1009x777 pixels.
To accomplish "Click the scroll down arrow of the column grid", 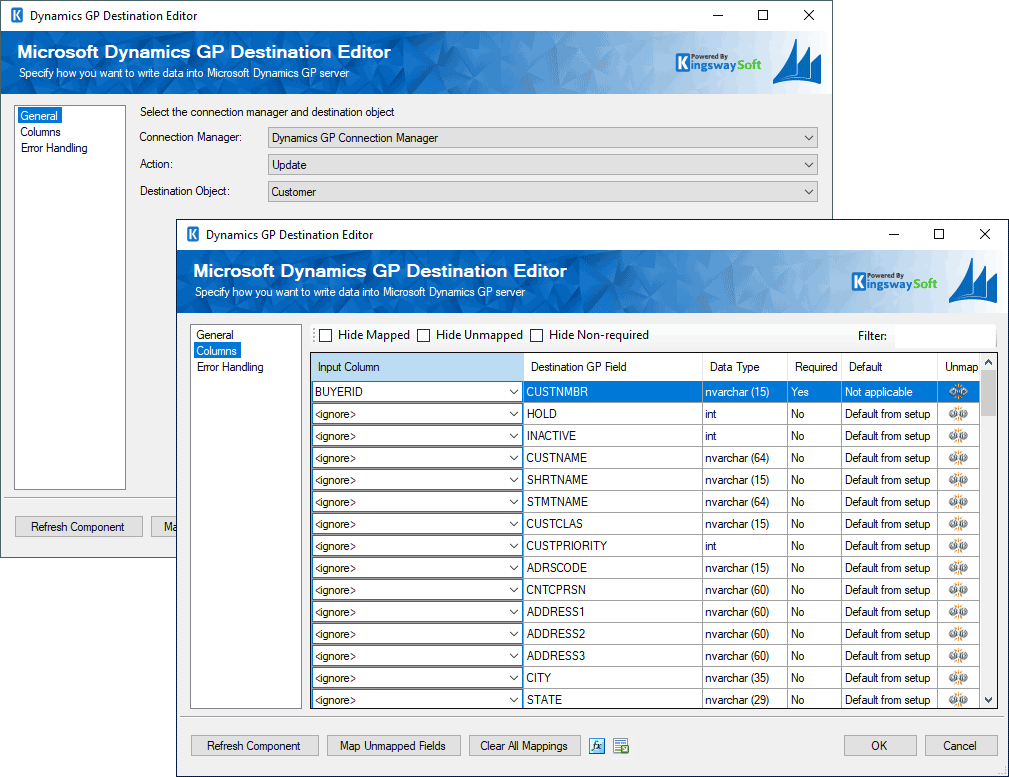I will pyautogui.click(x=989, y=700).
